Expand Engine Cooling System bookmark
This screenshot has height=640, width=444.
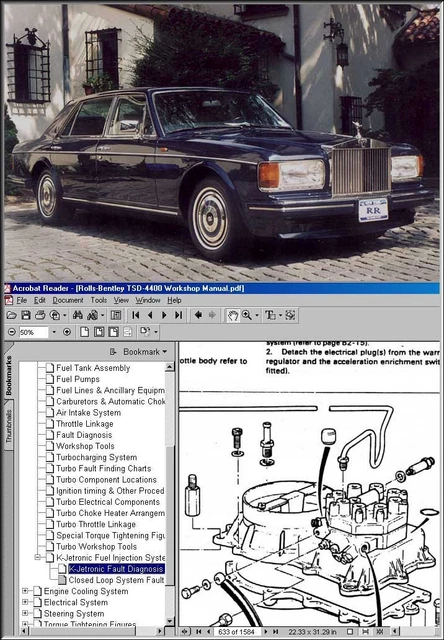[x=25, y=591]
